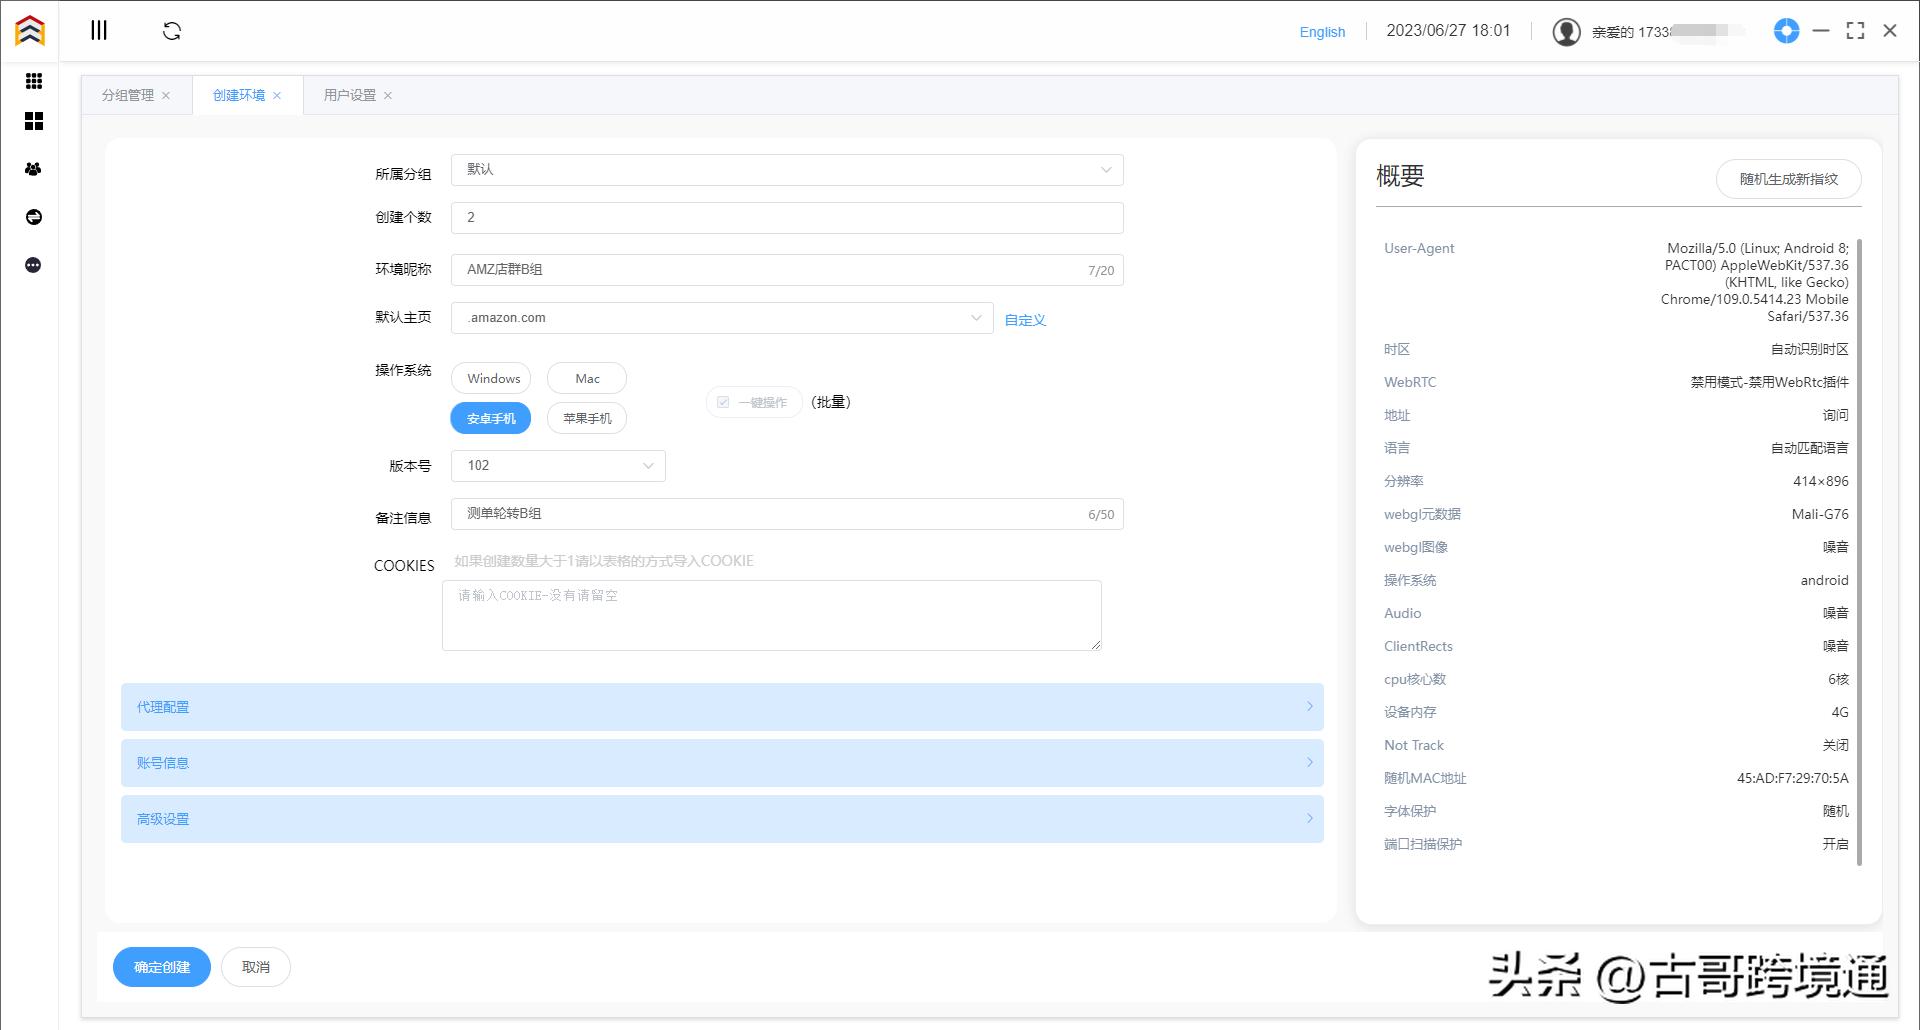Uncheck the 一键操作 checkbox
Viewport: 1920px width, 1030px height.
(x=723, y=401)
